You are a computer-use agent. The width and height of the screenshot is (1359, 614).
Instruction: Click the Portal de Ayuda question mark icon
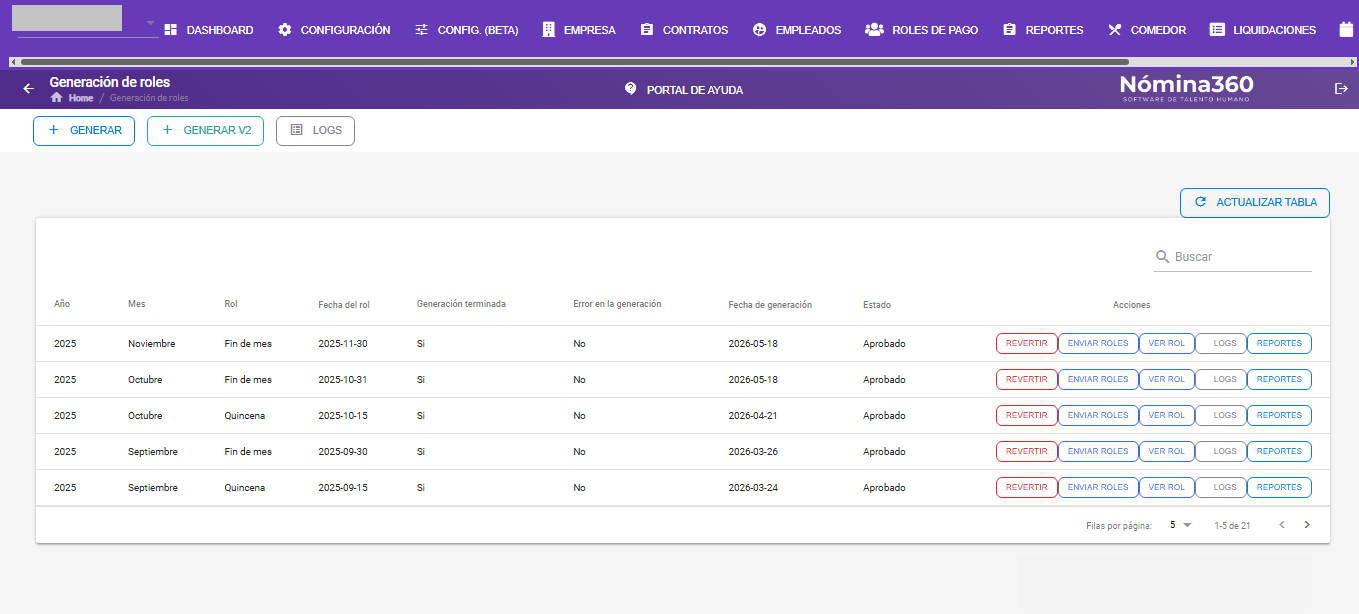630,88
